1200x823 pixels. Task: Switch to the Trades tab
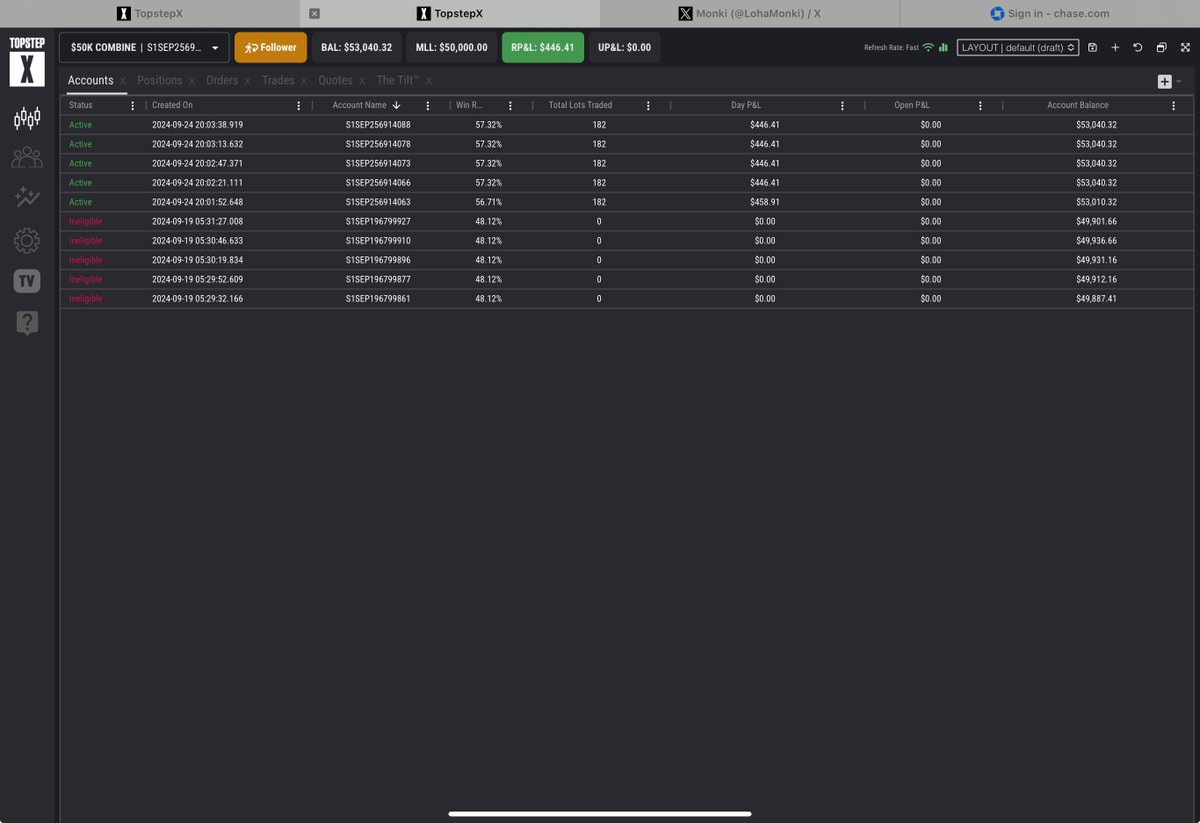click(278, 80)
